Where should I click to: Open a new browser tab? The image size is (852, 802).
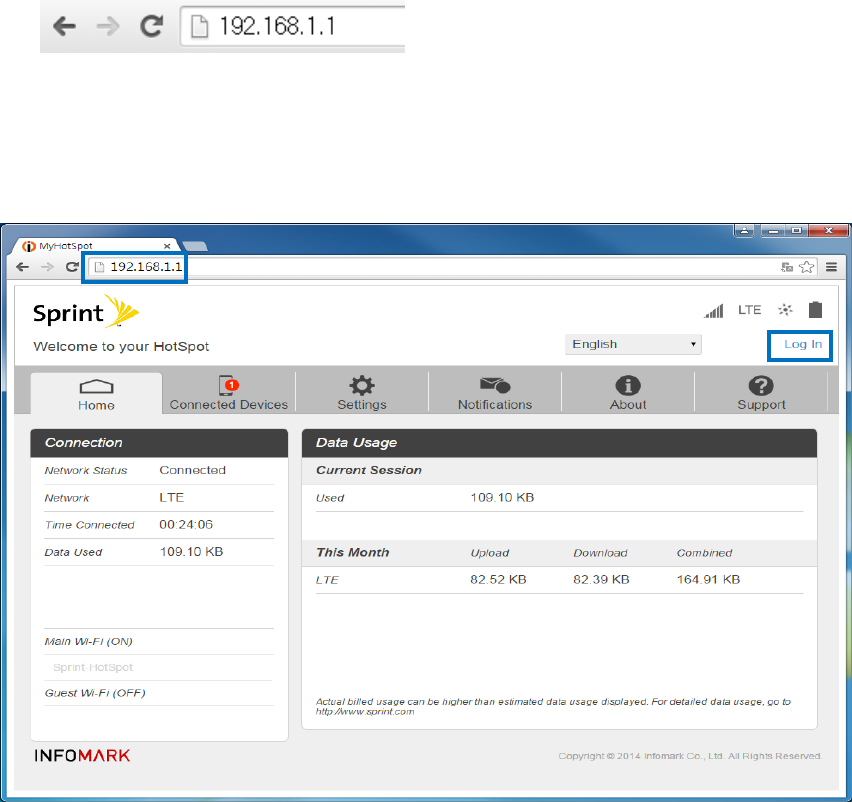[195, 247]
